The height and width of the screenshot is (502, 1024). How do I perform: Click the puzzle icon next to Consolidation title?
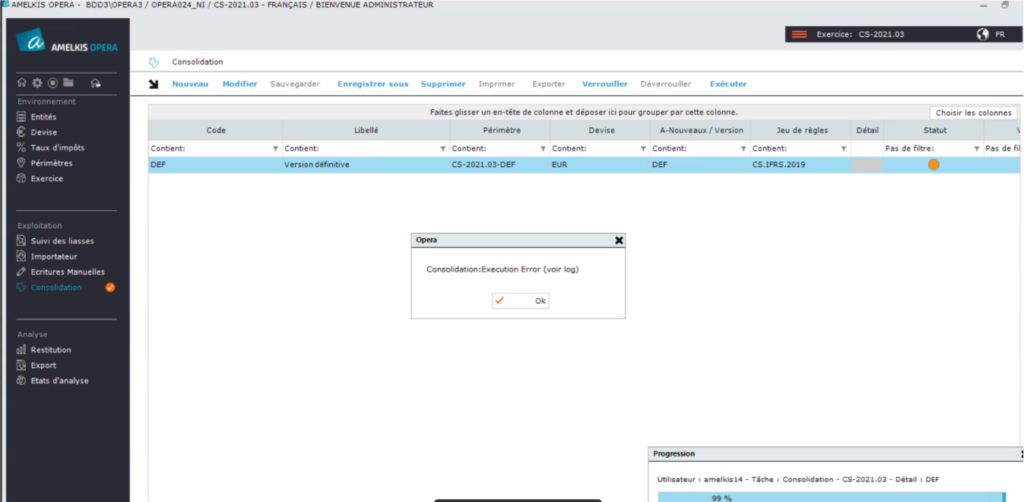154,62
